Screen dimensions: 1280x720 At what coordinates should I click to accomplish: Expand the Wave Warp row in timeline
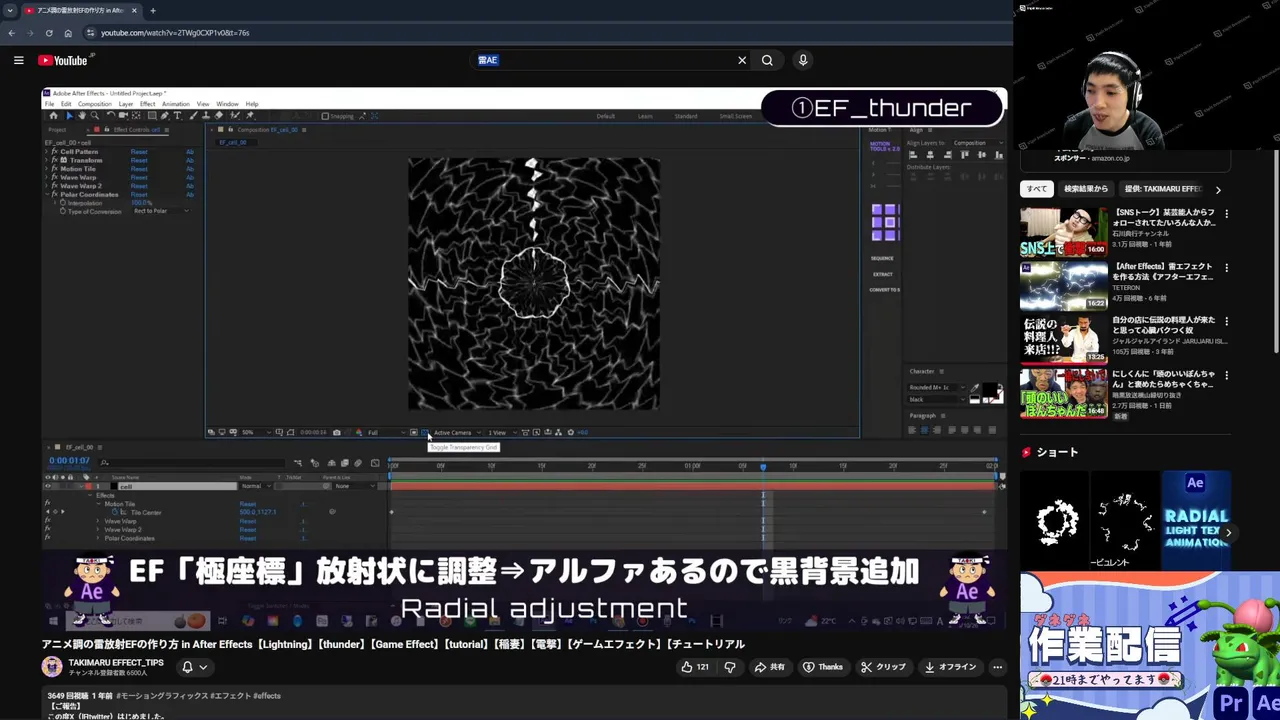click(98, 521)
